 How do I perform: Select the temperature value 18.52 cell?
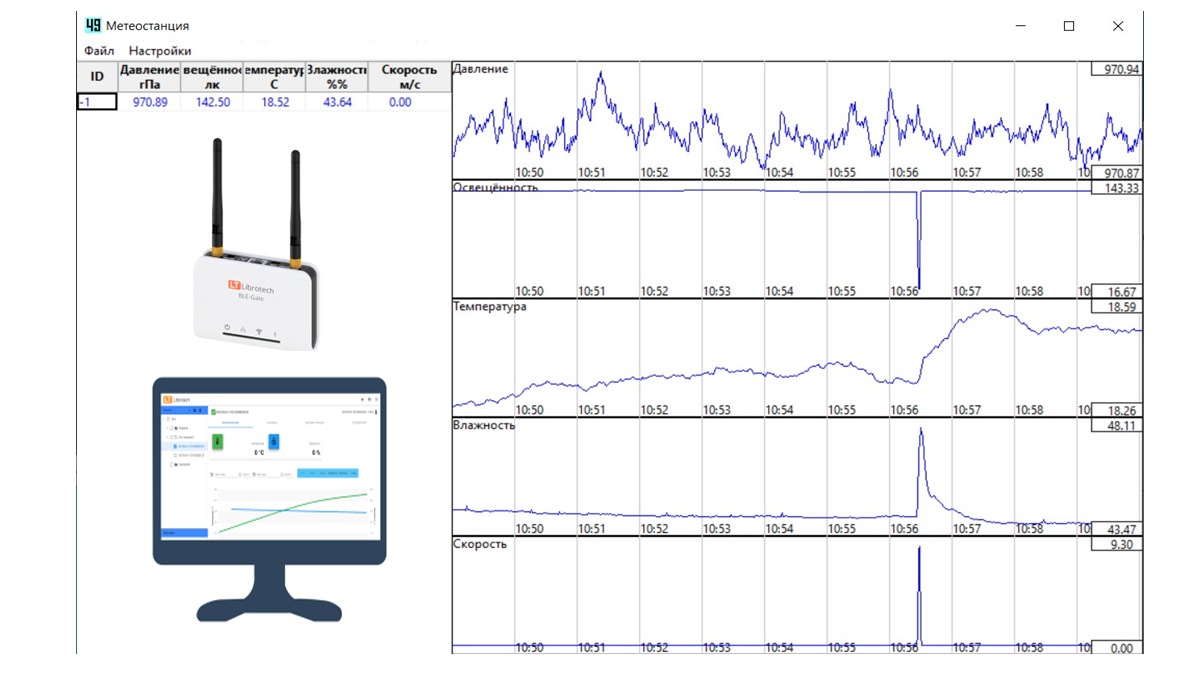[274, 102]
